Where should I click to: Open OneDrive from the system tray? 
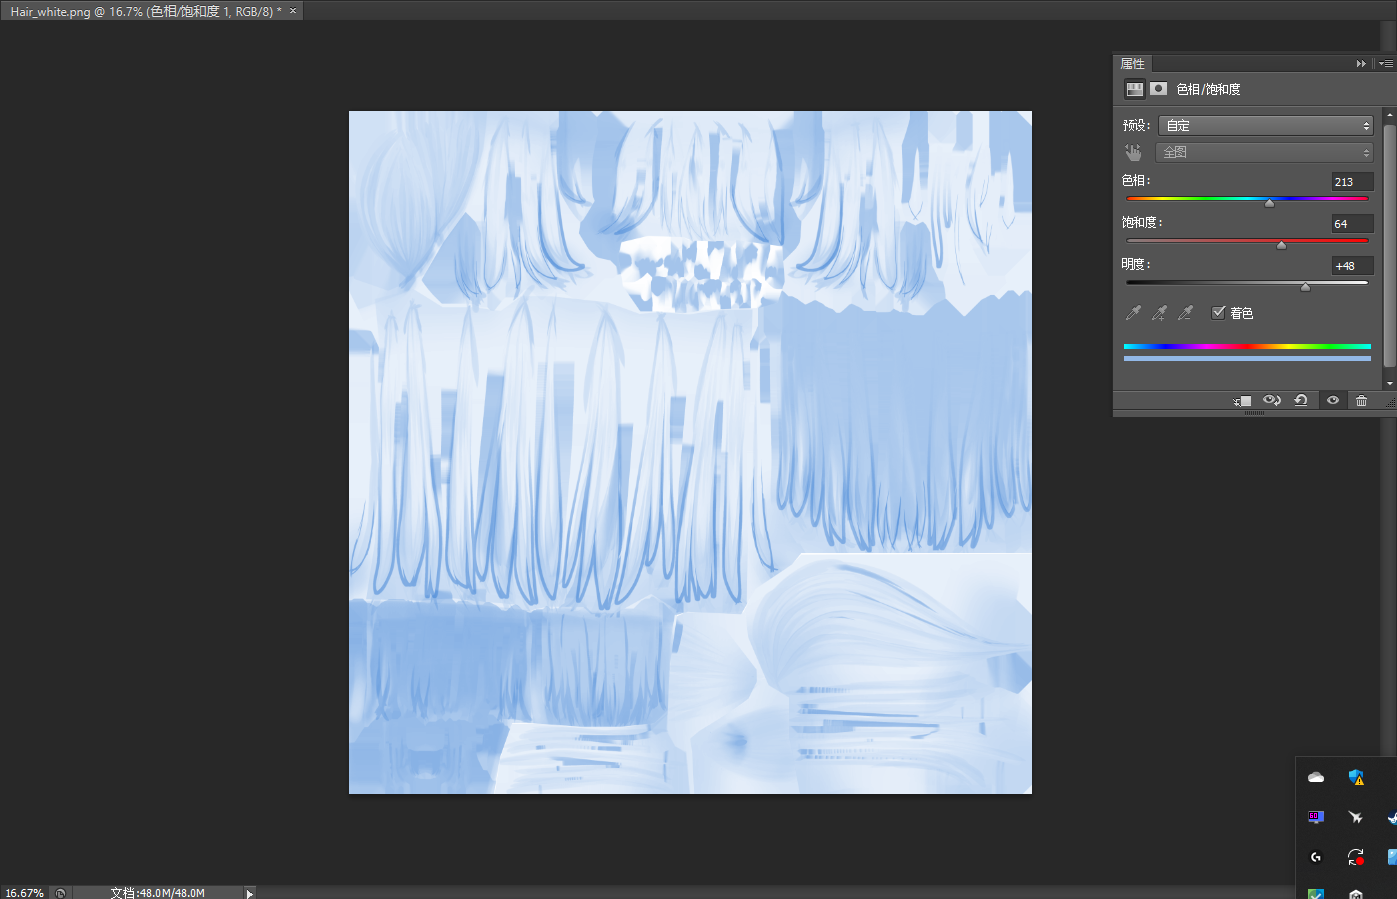[x=1316, y=777]
